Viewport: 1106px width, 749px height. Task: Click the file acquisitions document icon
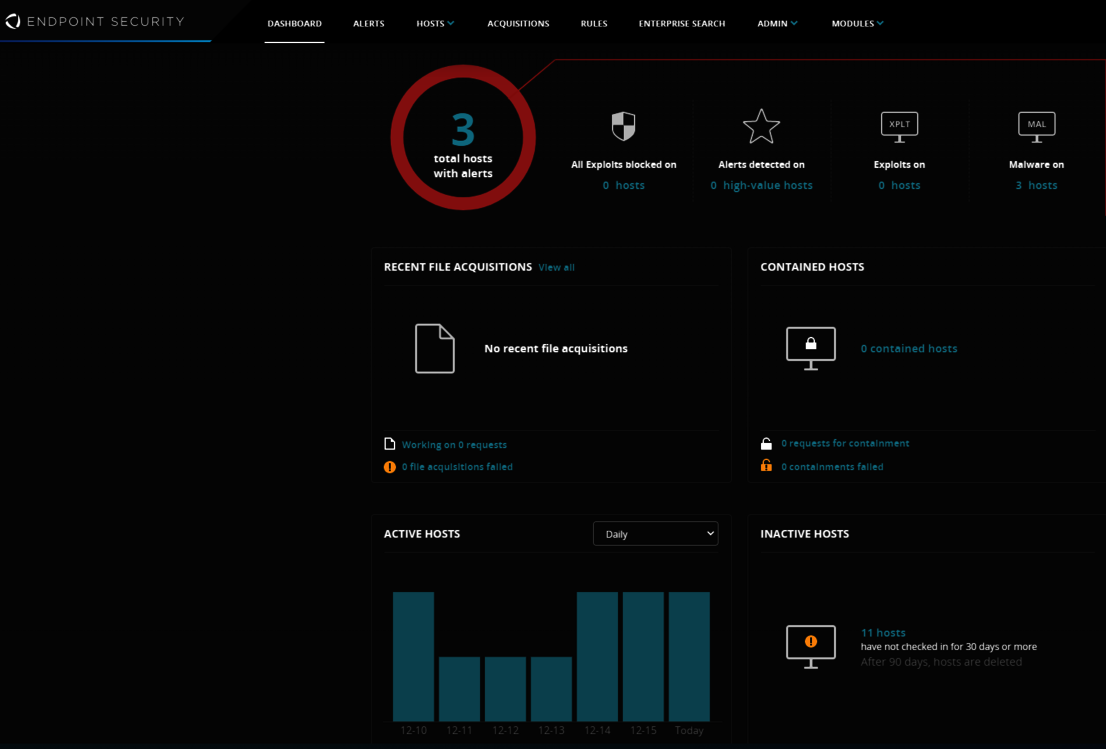click(x=434, y=348)
